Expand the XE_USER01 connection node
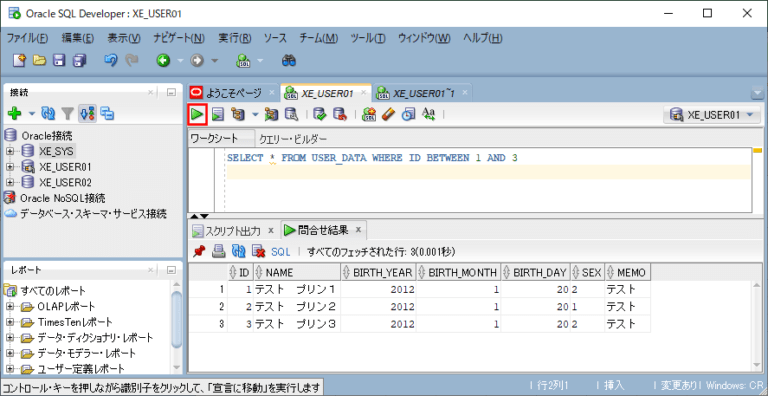 point(10,167)
